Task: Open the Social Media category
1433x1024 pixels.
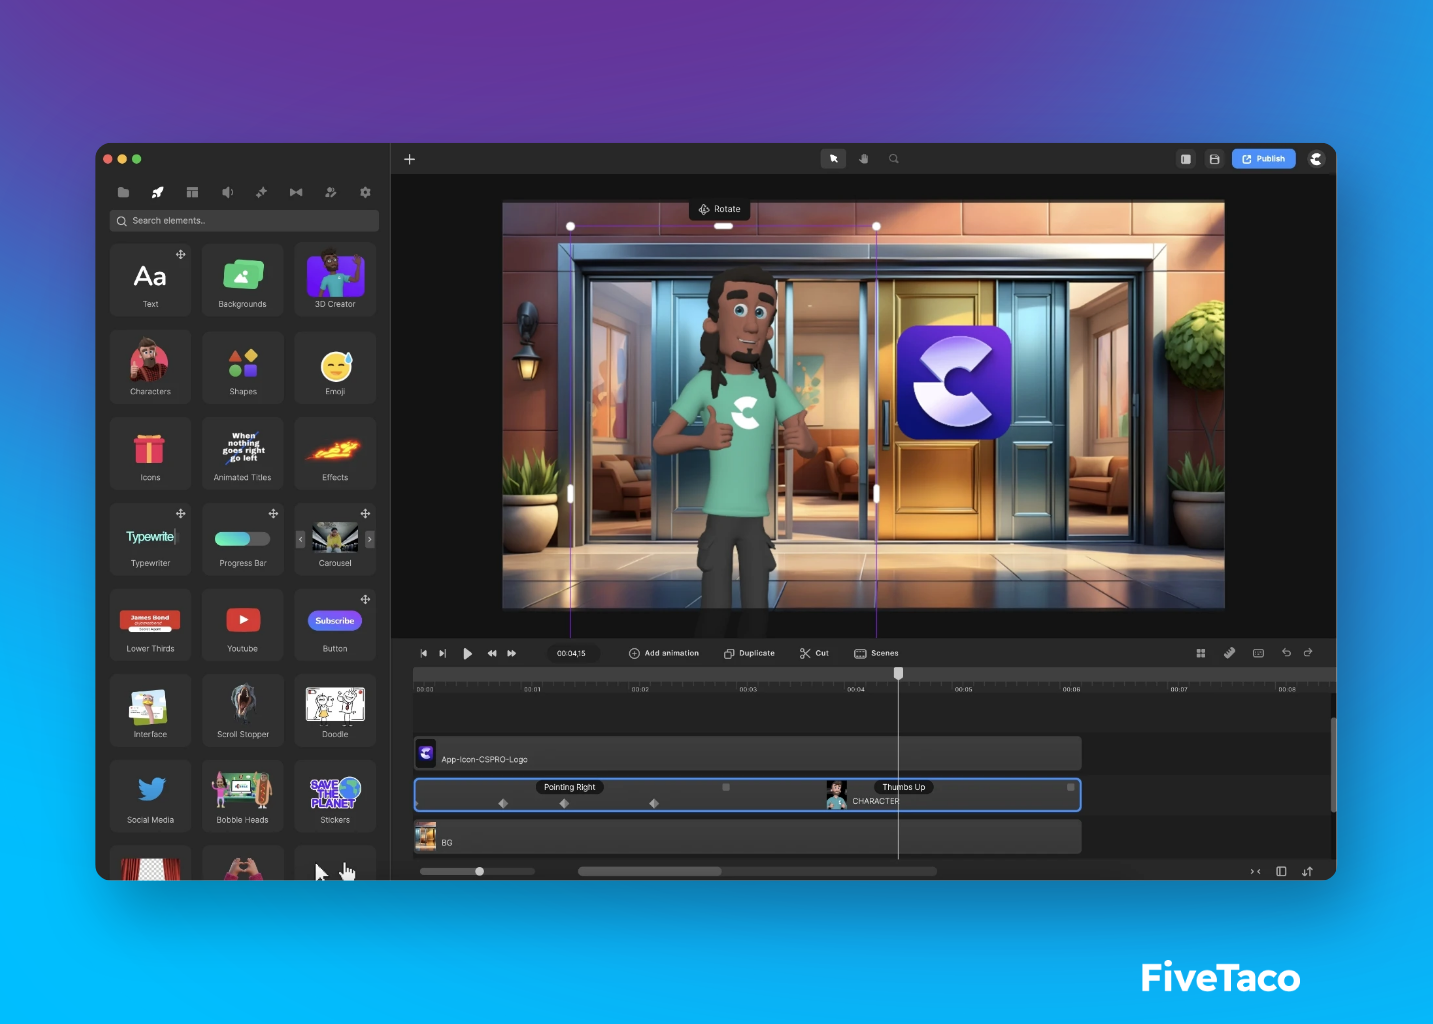Action: (x=150, y=796)
